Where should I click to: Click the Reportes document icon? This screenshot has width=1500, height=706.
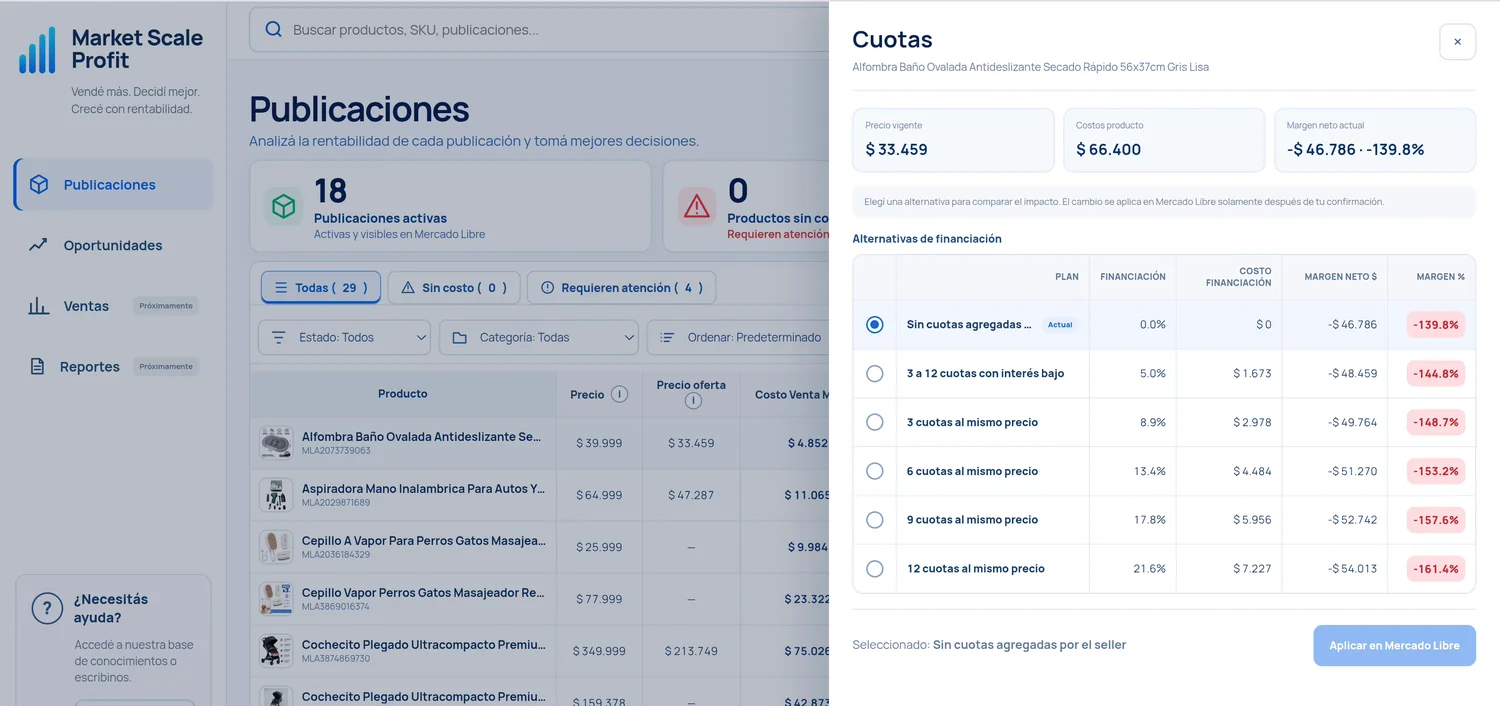pyautogui.click(x=37, y=367)
